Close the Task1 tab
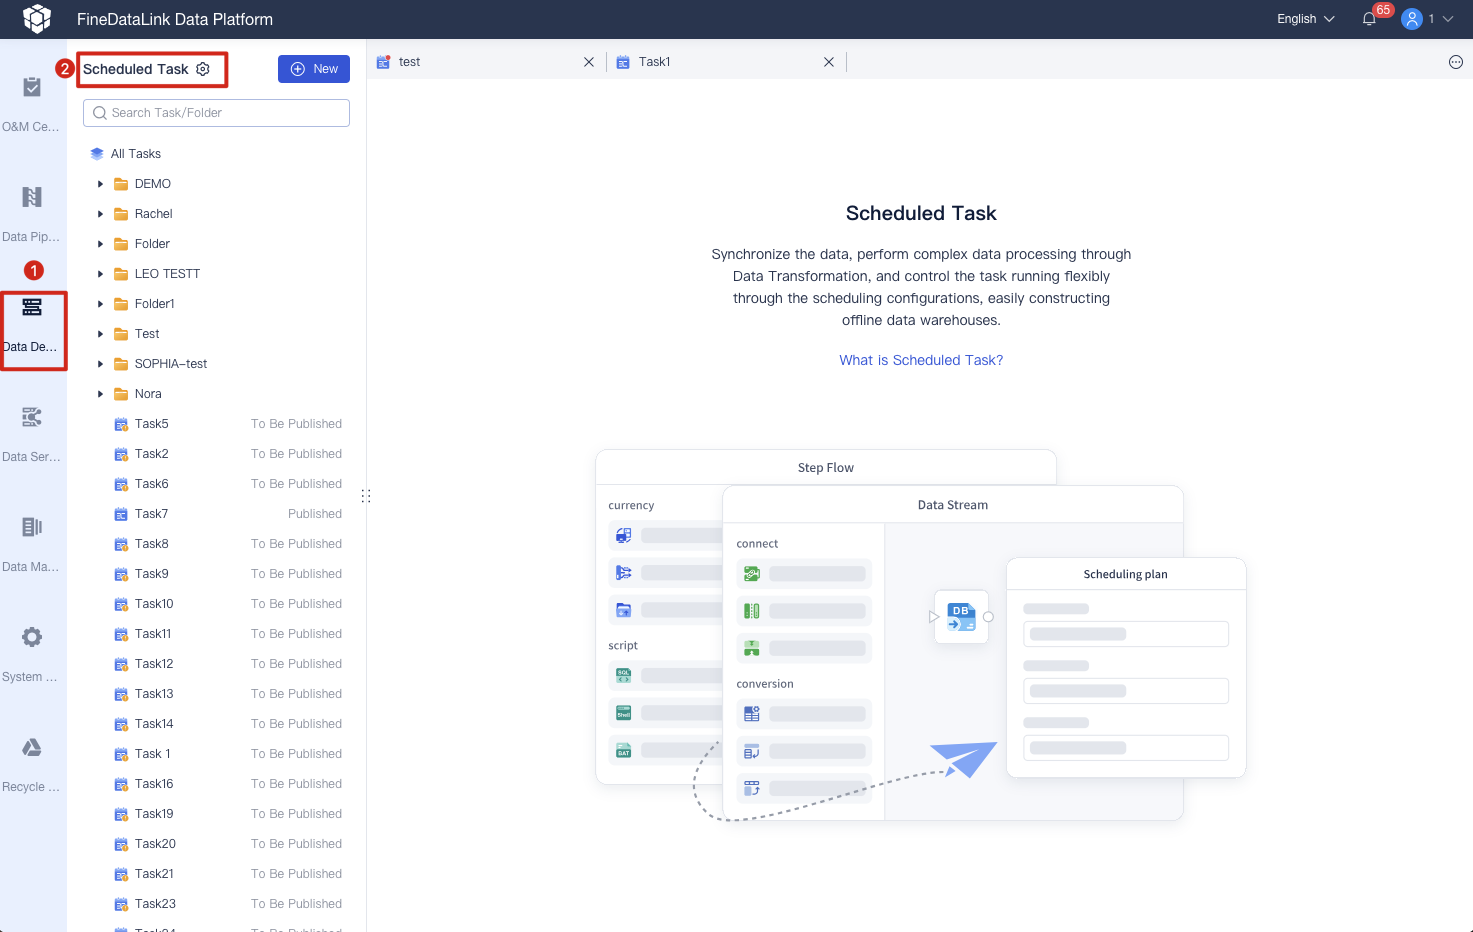1473x932 pixels. 829,62
